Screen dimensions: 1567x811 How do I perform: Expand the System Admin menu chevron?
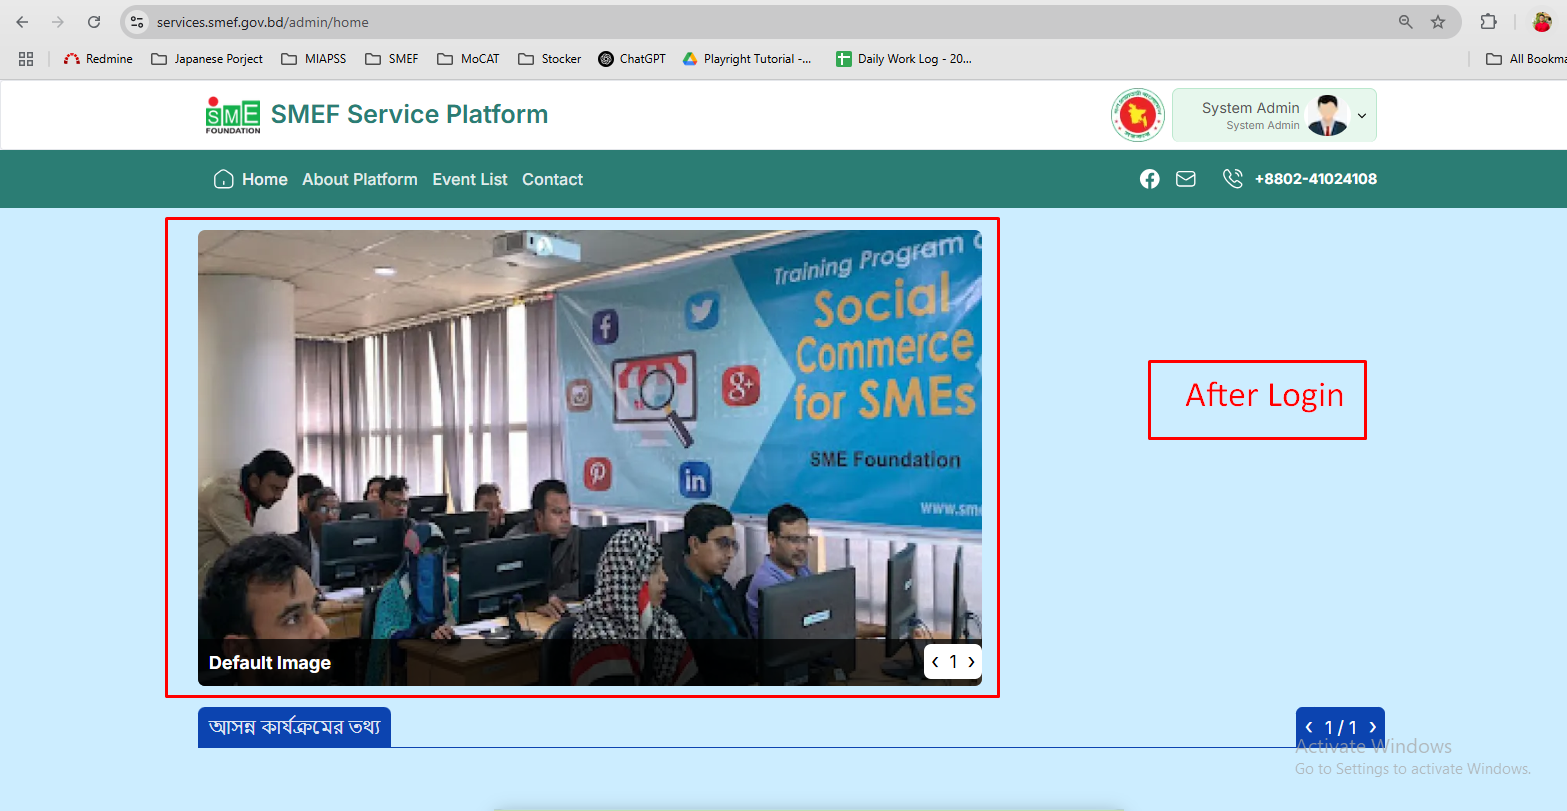(1361, 116)
